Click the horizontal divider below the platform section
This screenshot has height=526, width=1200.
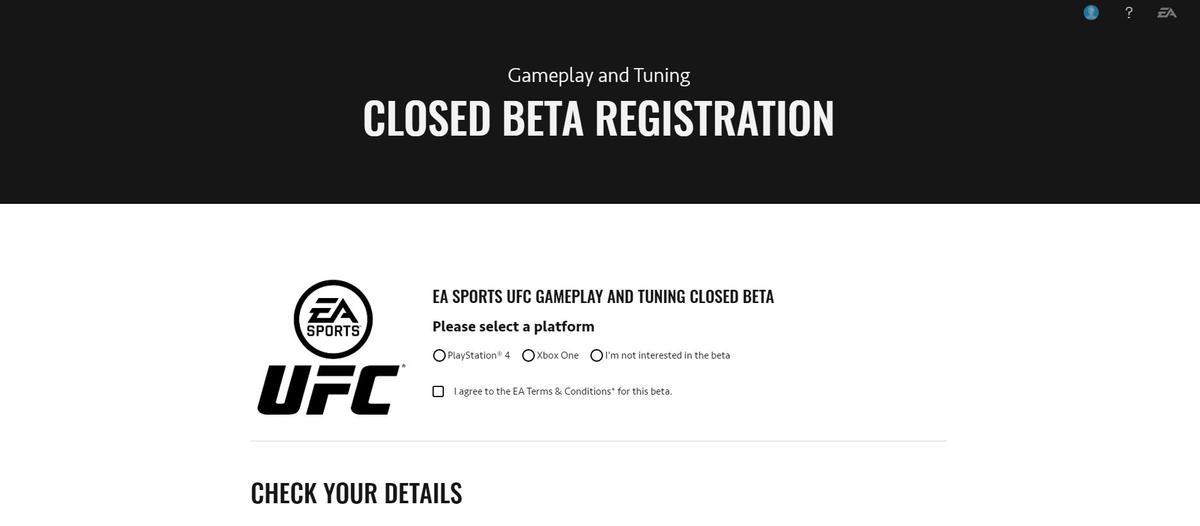click(598, 441)
